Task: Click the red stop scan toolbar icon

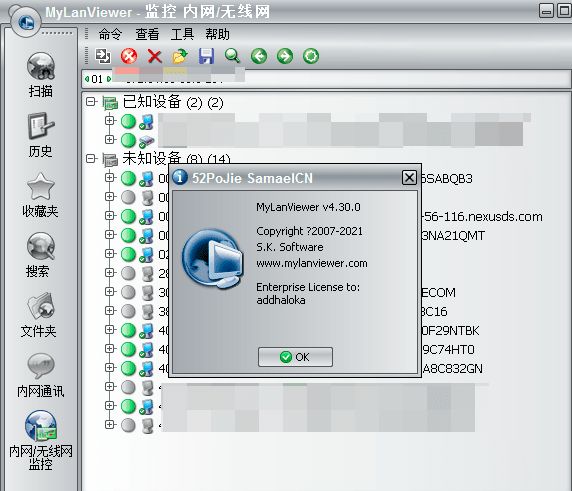Action: pyautogui.click(x=129, y=56)
